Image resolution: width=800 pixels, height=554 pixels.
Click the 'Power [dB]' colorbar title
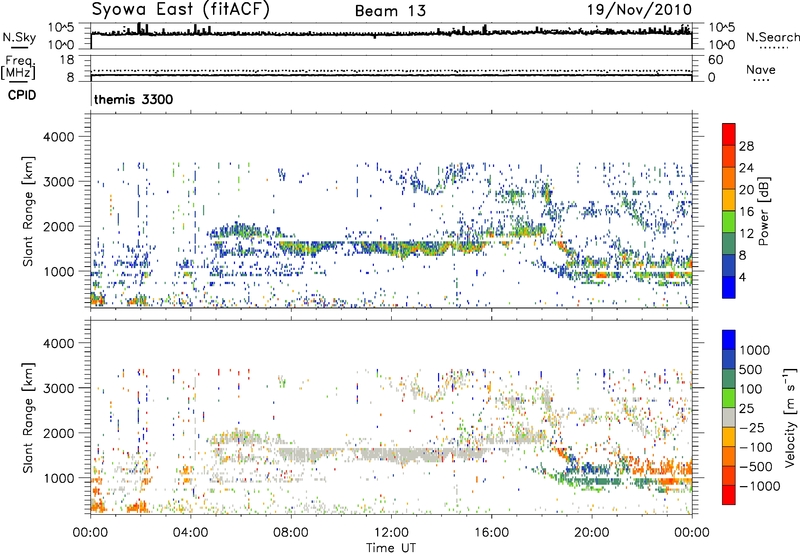click(x=763, y=211)
